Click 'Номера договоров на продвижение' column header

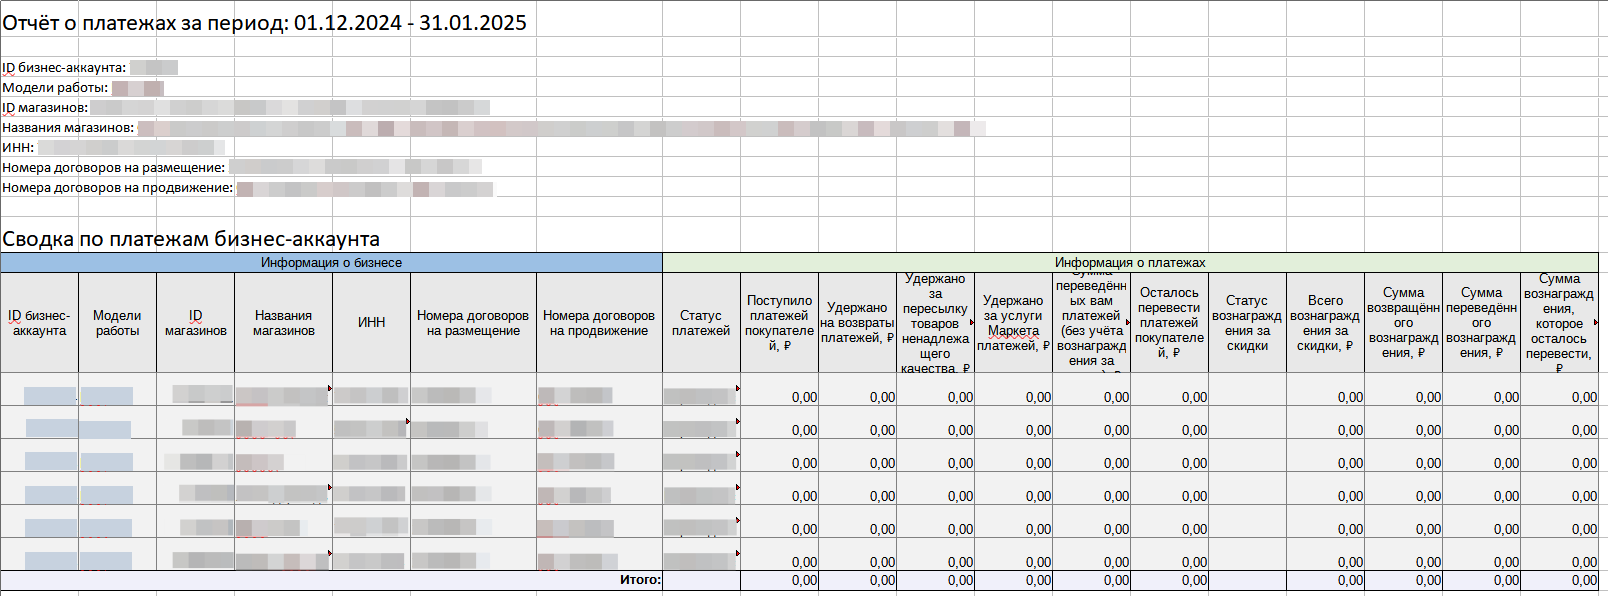pyautogui.click(x=599, y=323)
